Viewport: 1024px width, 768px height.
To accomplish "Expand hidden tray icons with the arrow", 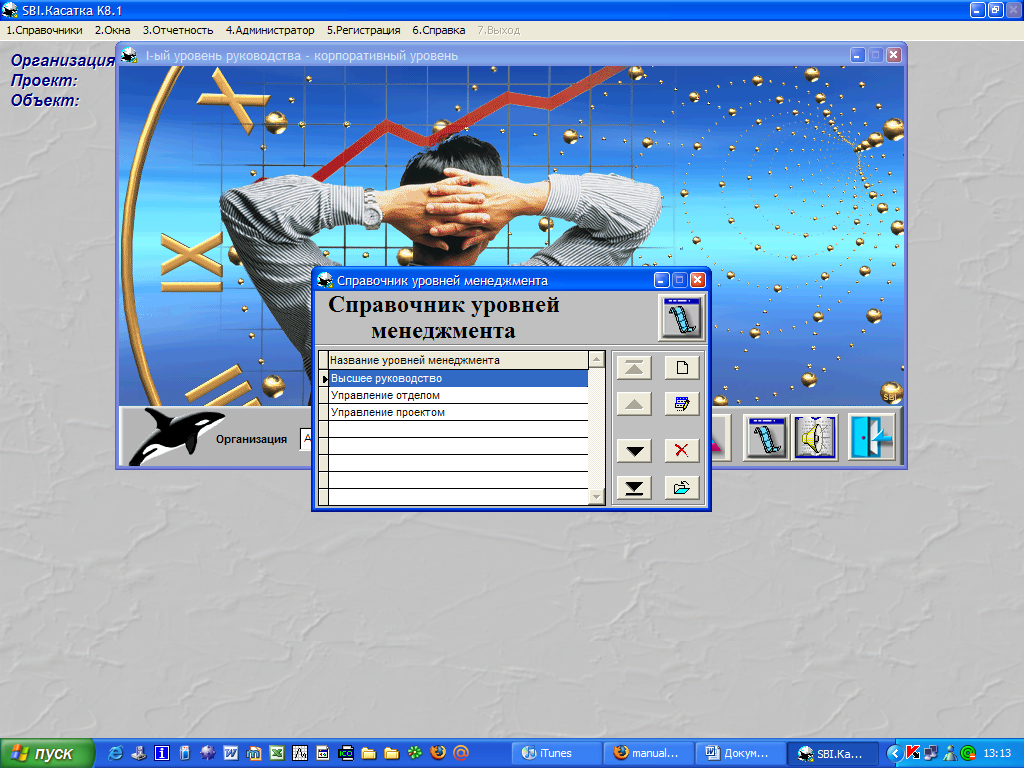I will click(x=894, y=753).
